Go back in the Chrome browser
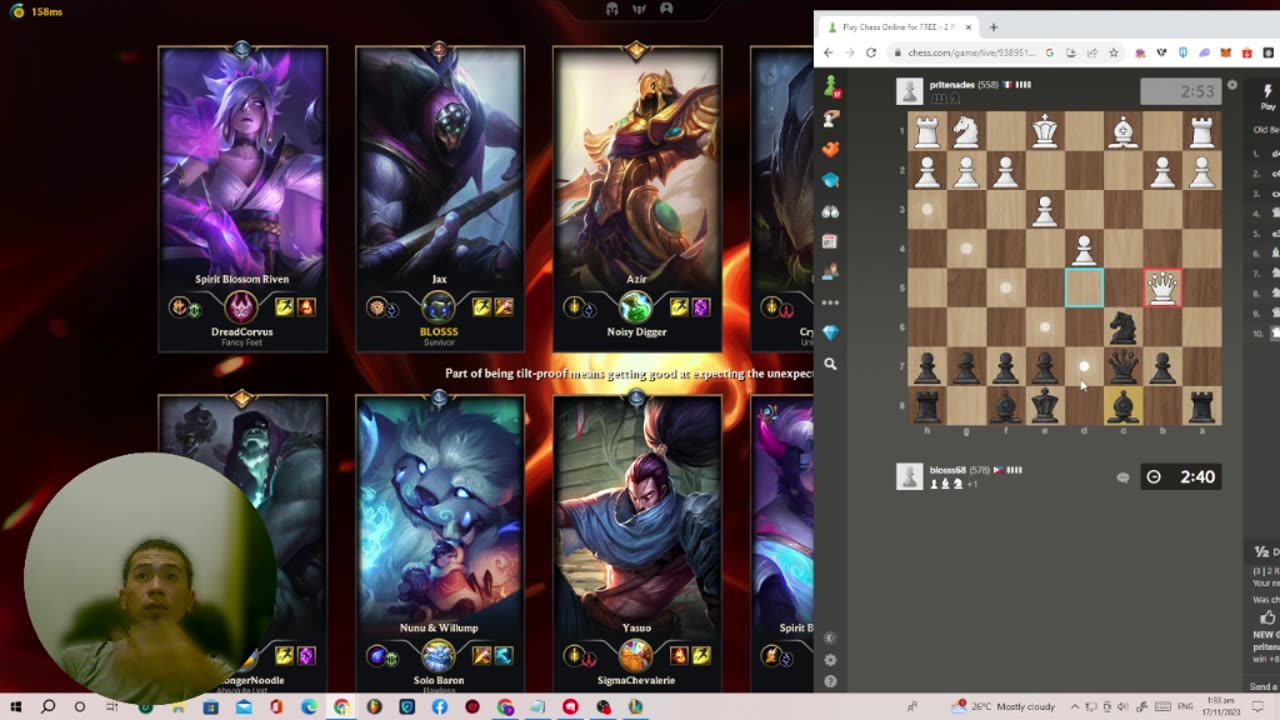Screen dimensions: 1280x720 pyautogui.click(x=828, y=53)
